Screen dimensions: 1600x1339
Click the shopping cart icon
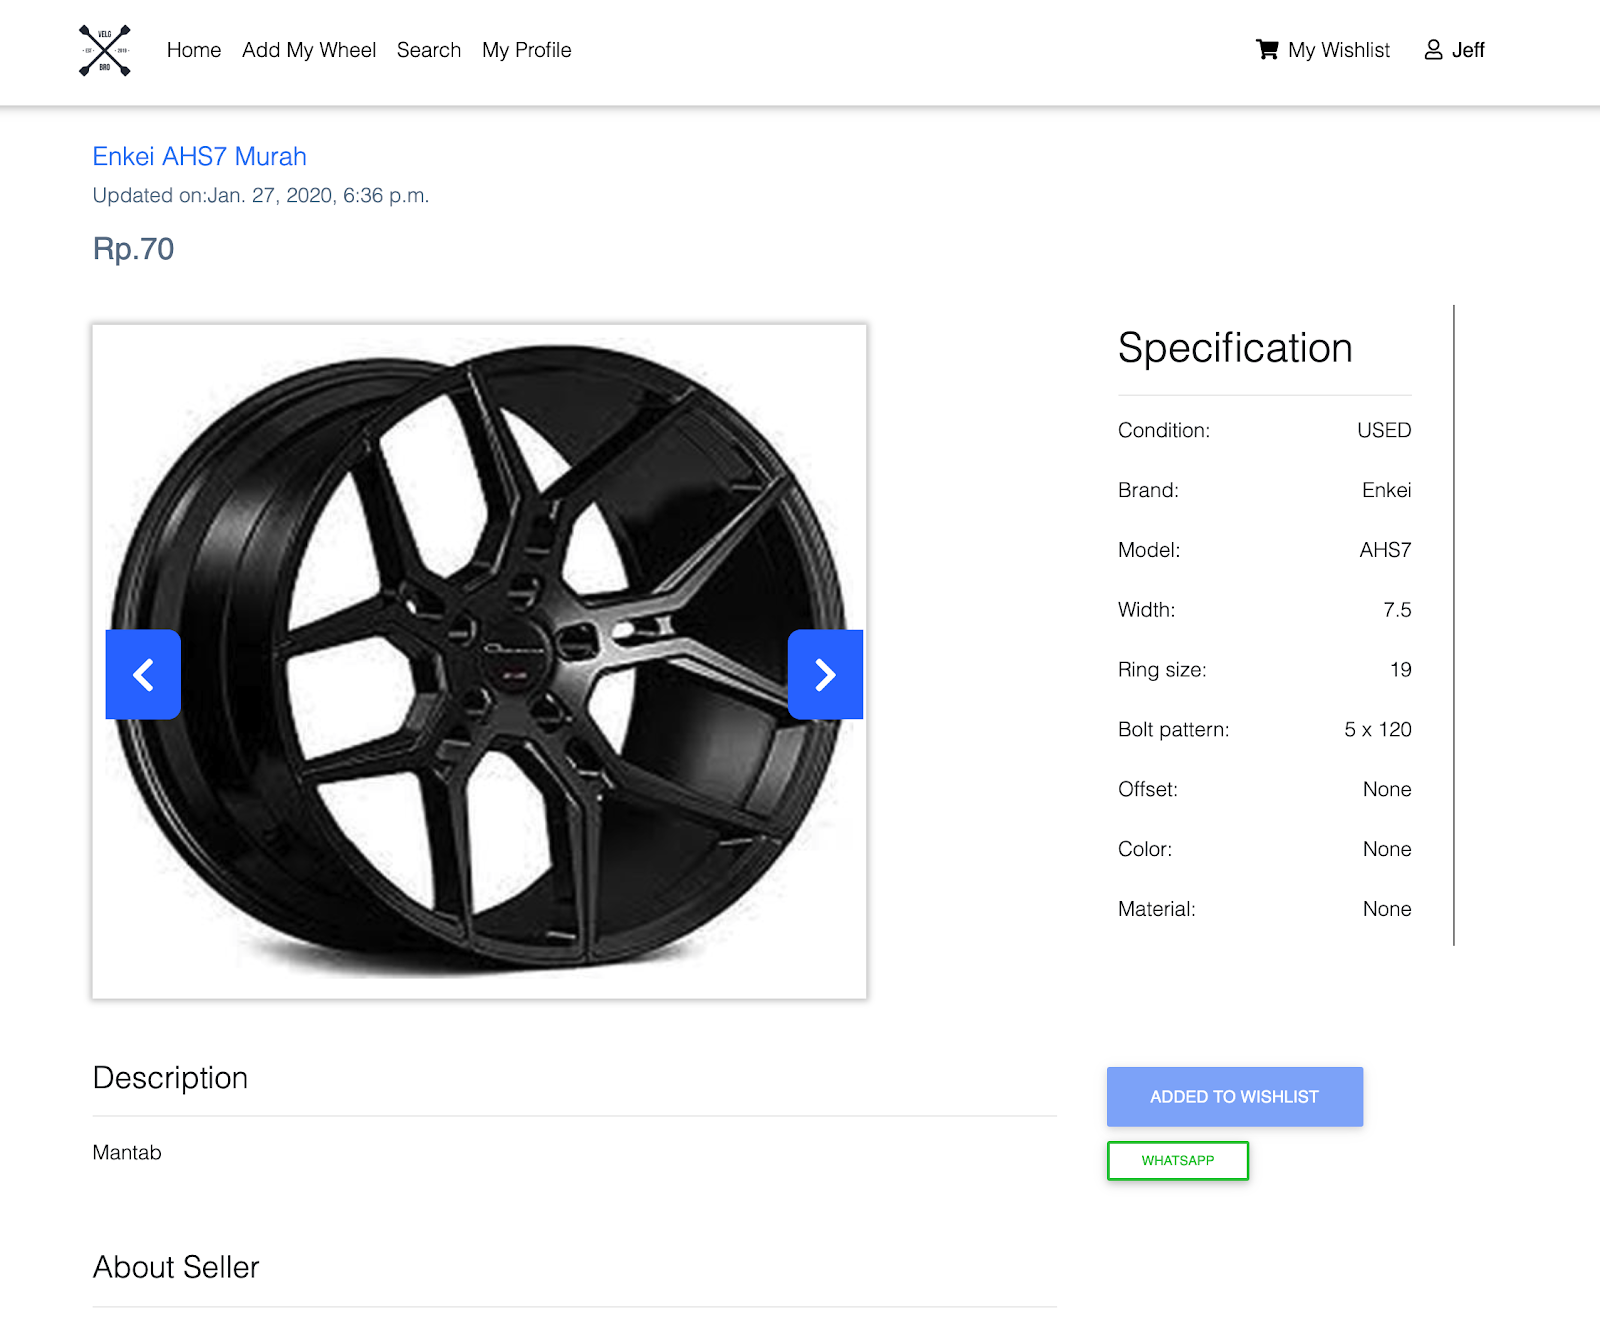pyautogui.click(x=1267, y=49)
